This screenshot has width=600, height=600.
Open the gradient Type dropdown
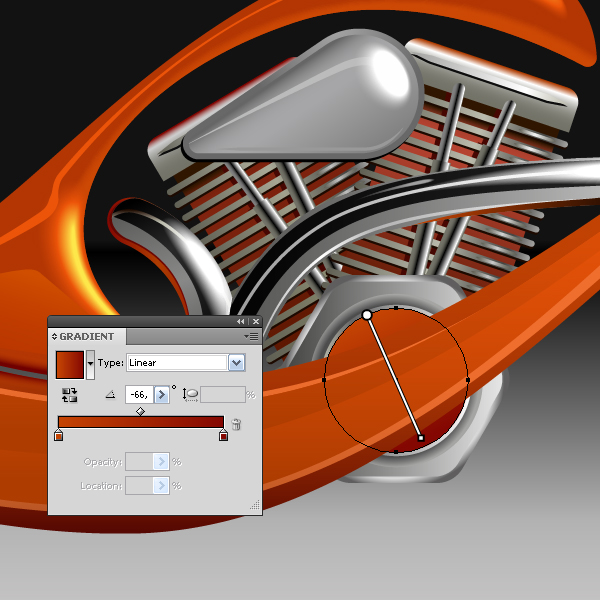coord(236,363)
